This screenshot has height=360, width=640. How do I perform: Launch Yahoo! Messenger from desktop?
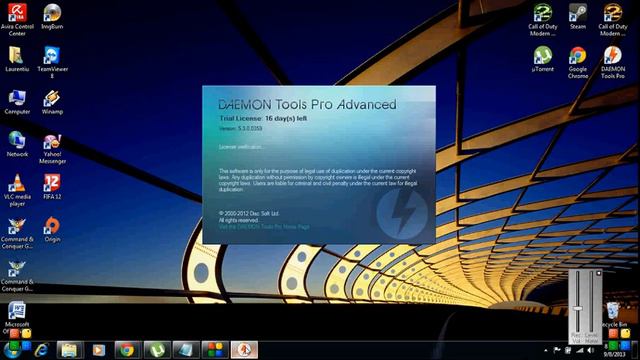point(52,149)
